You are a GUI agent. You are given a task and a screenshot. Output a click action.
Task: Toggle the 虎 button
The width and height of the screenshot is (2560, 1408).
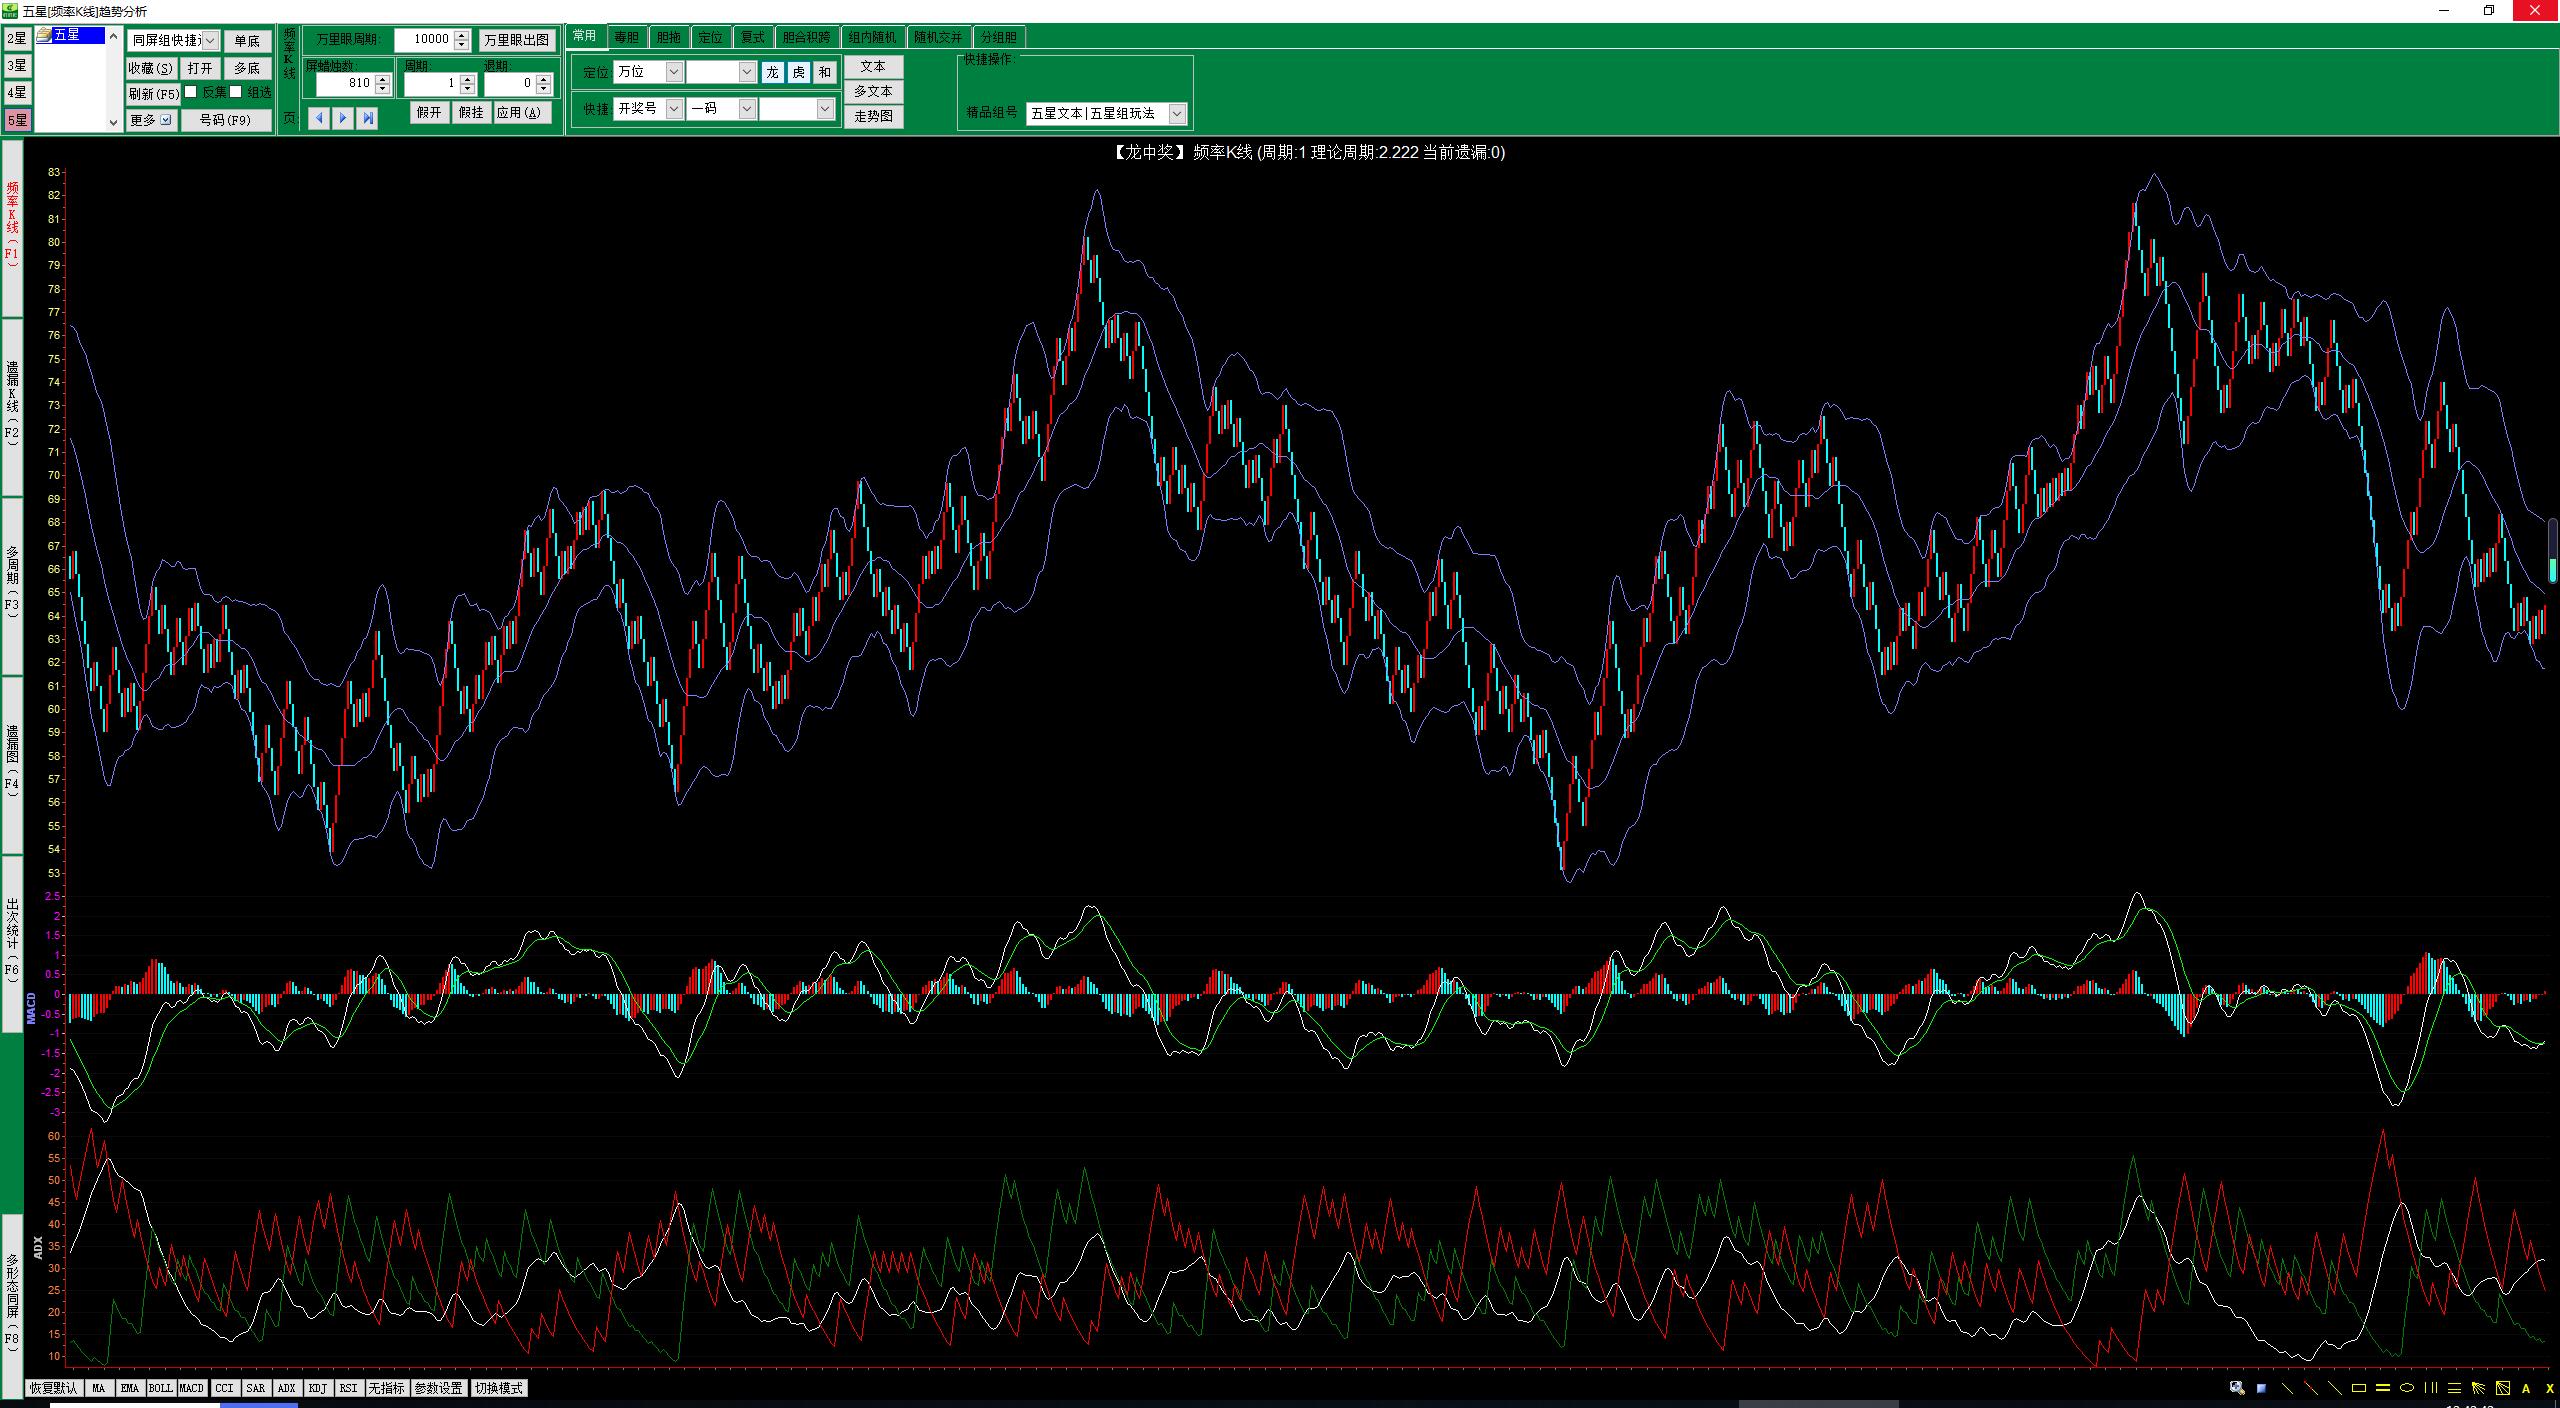point(798,72)
